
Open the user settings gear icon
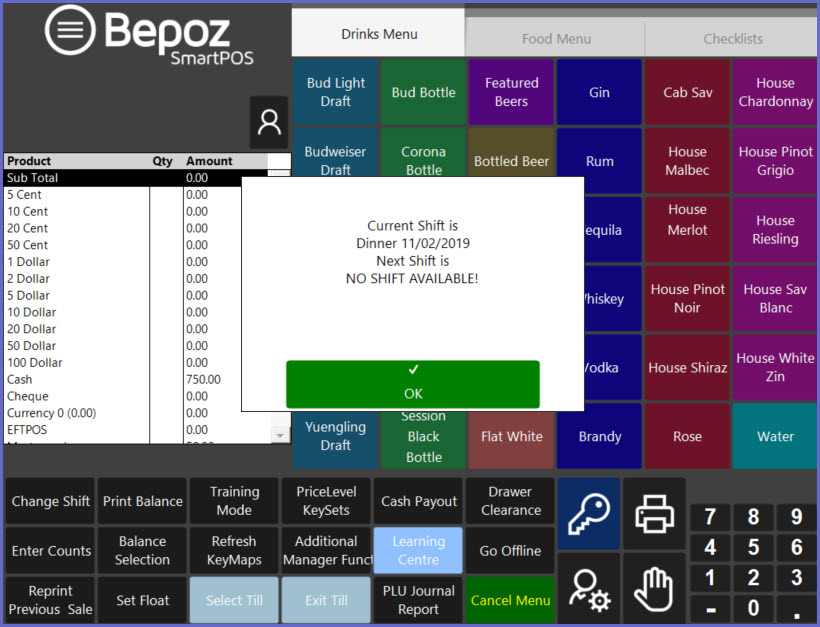tap(588, 589)
